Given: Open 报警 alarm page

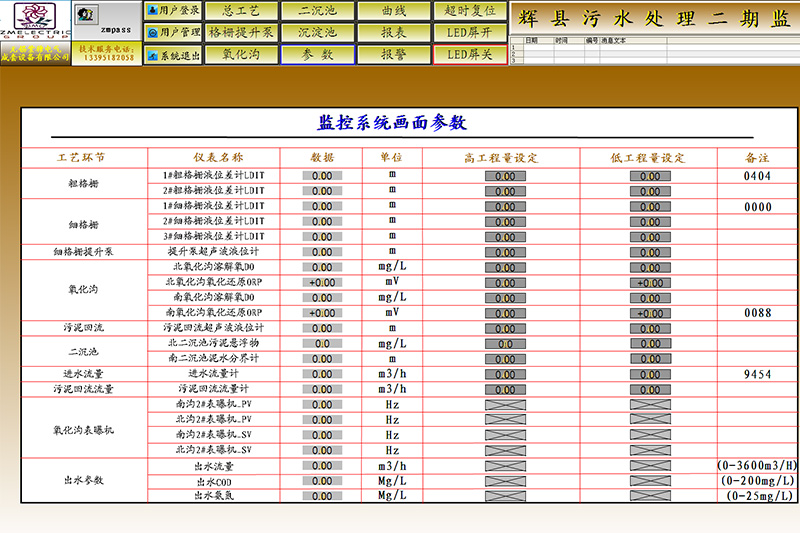Looking at the screenshot, I should point(394,55).
